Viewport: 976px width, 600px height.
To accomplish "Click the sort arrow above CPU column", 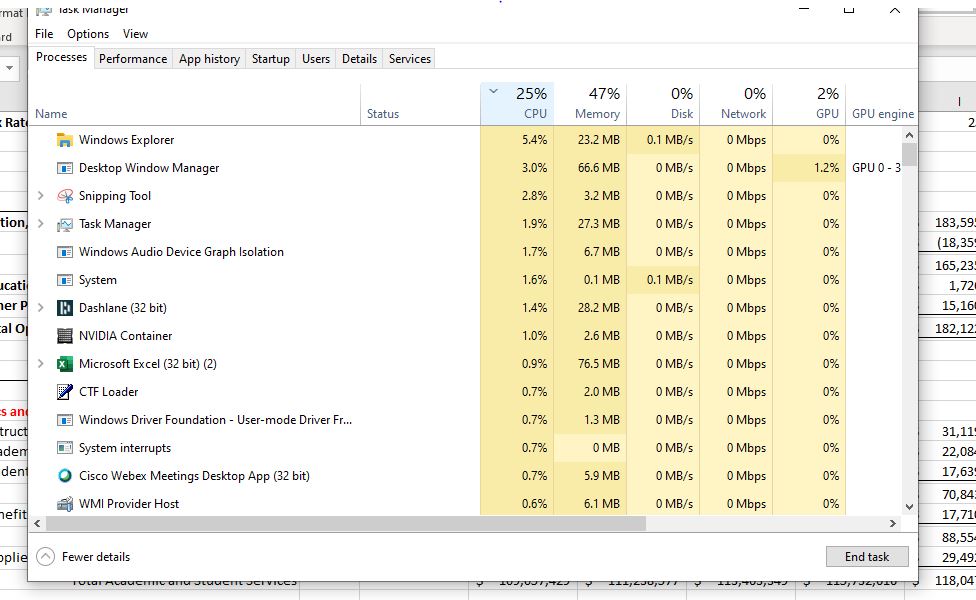I will coord(494,91).
